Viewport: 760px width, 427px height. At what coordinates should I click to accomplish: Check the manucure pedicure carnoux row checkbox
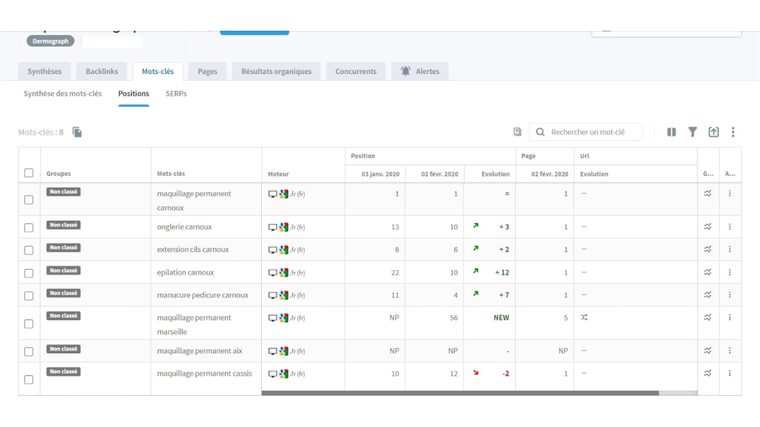pyautogui.click(x=29, y=296)
